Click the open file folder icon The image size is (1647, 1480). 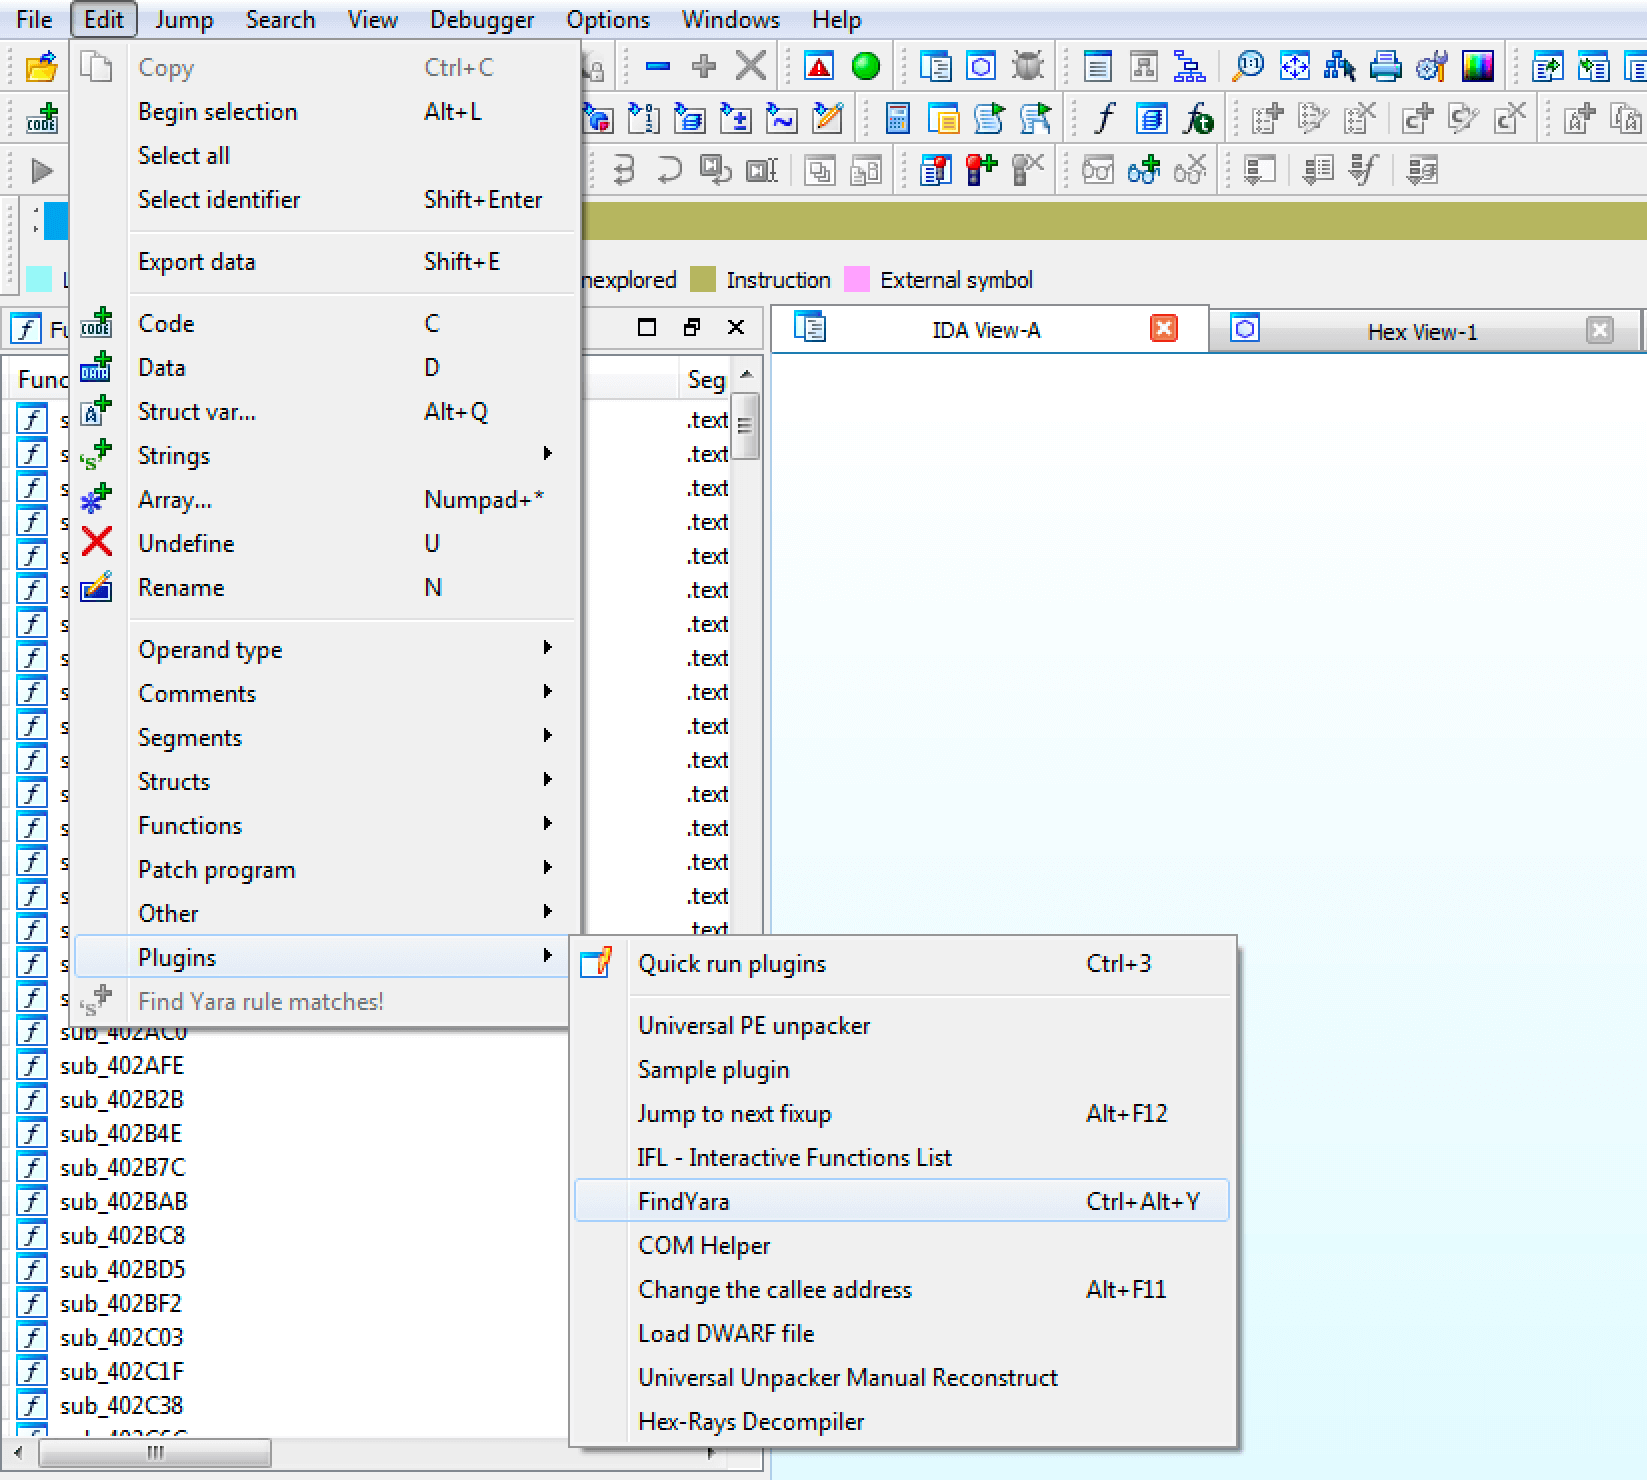click(x=41, y=68)
